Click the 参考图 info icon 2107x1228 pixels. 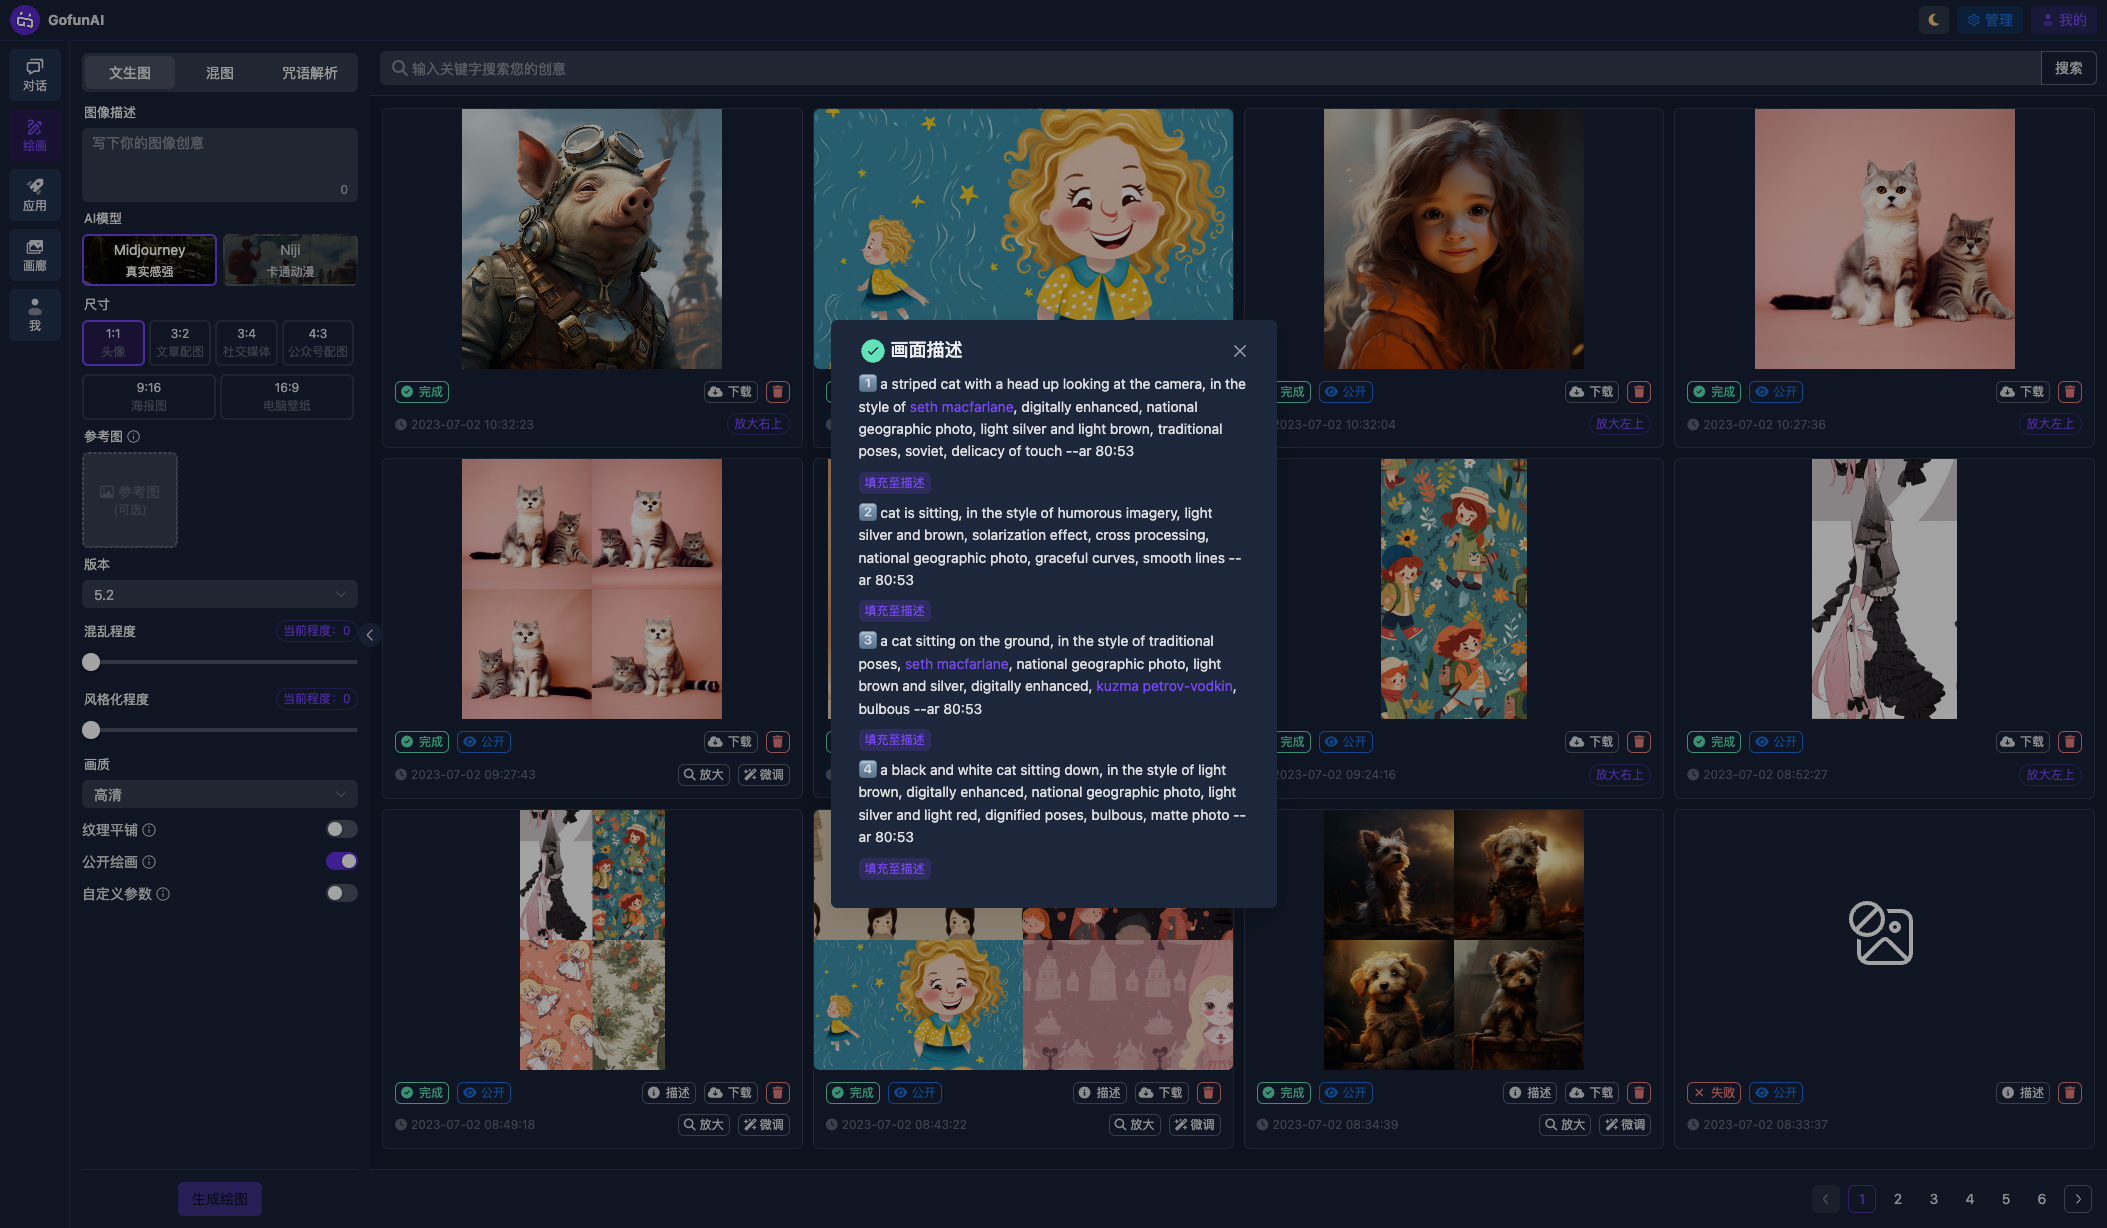pos(134,437)
